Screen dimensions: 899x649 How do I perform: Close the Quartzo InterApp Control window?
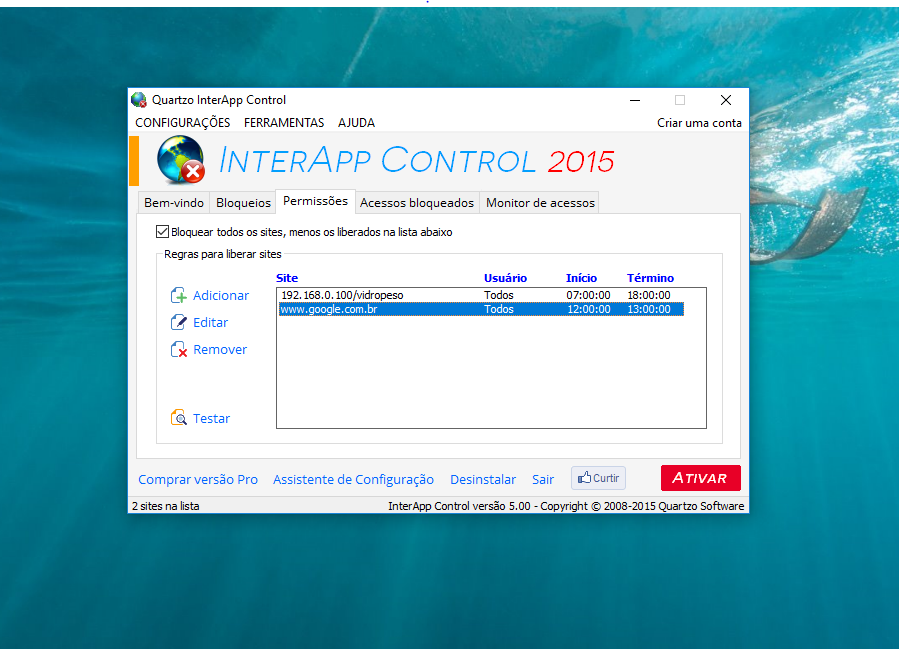(725, 100)
